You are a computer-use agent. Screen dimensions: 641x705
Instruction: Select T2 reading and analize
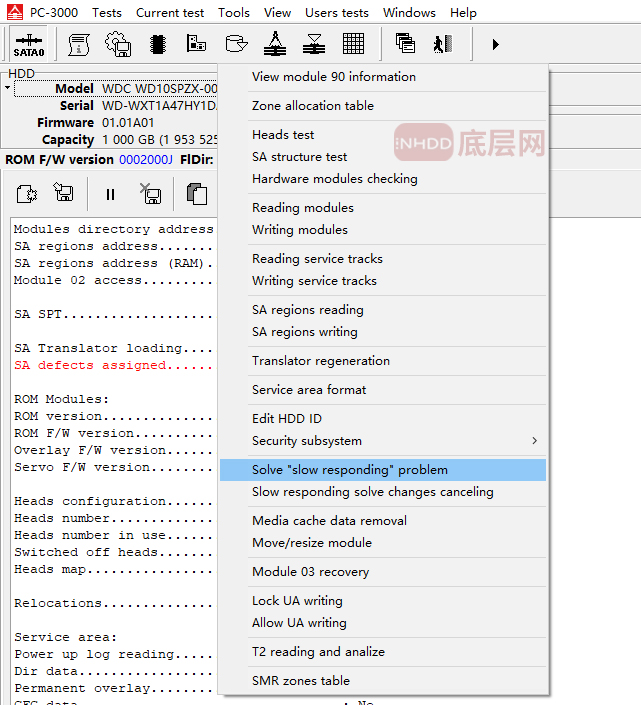383,652
